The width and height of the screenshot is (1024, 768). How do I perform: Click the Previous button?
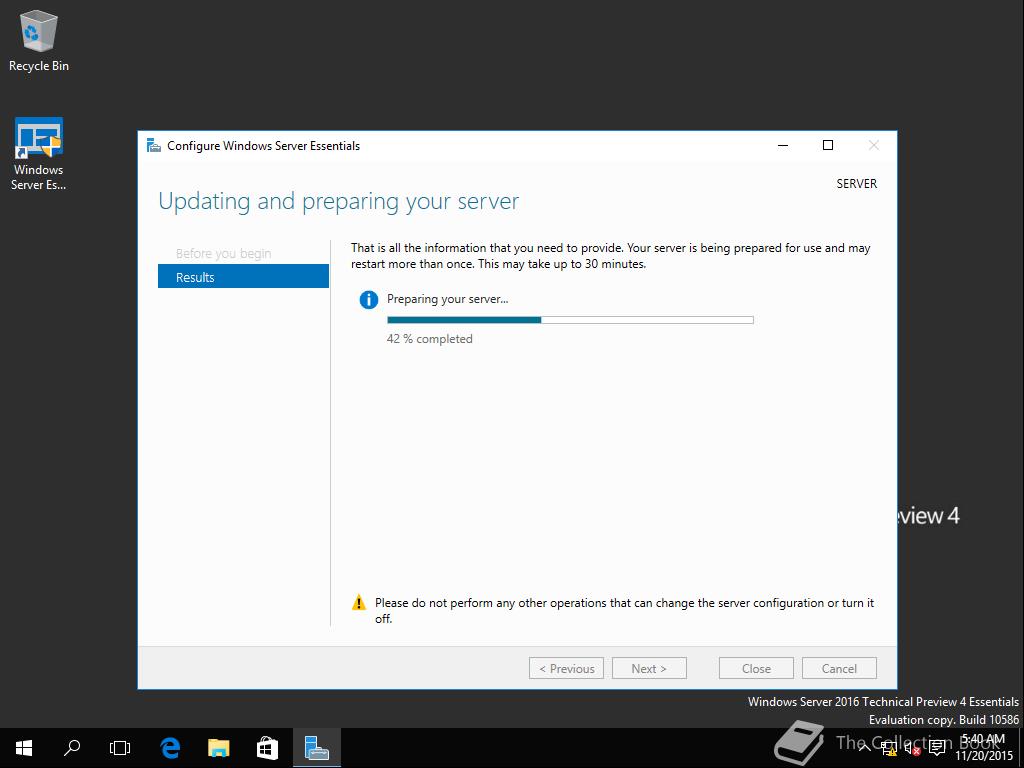[566, 668]
